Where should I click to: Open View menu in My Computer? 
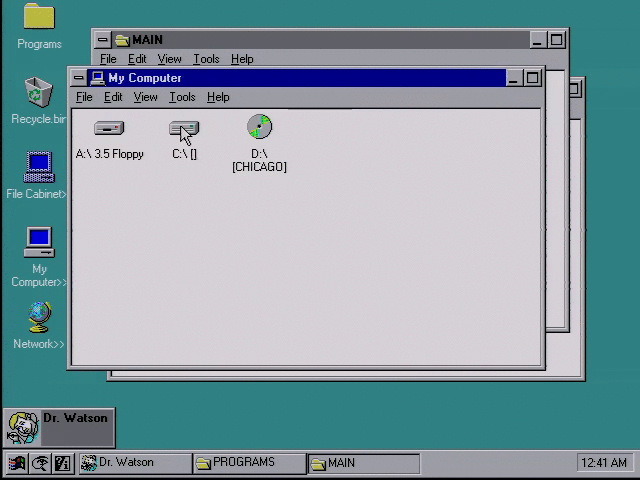coord(145,97)
